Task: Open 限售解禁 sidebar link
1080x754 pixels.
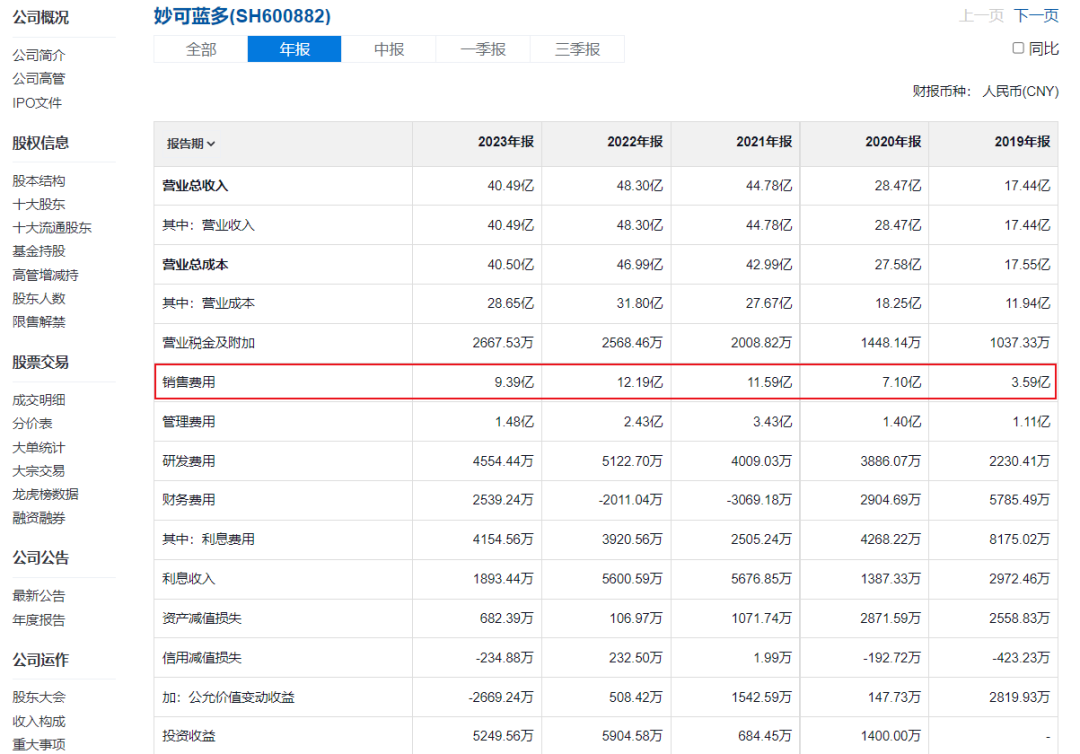Action: (x=39, y=322)
